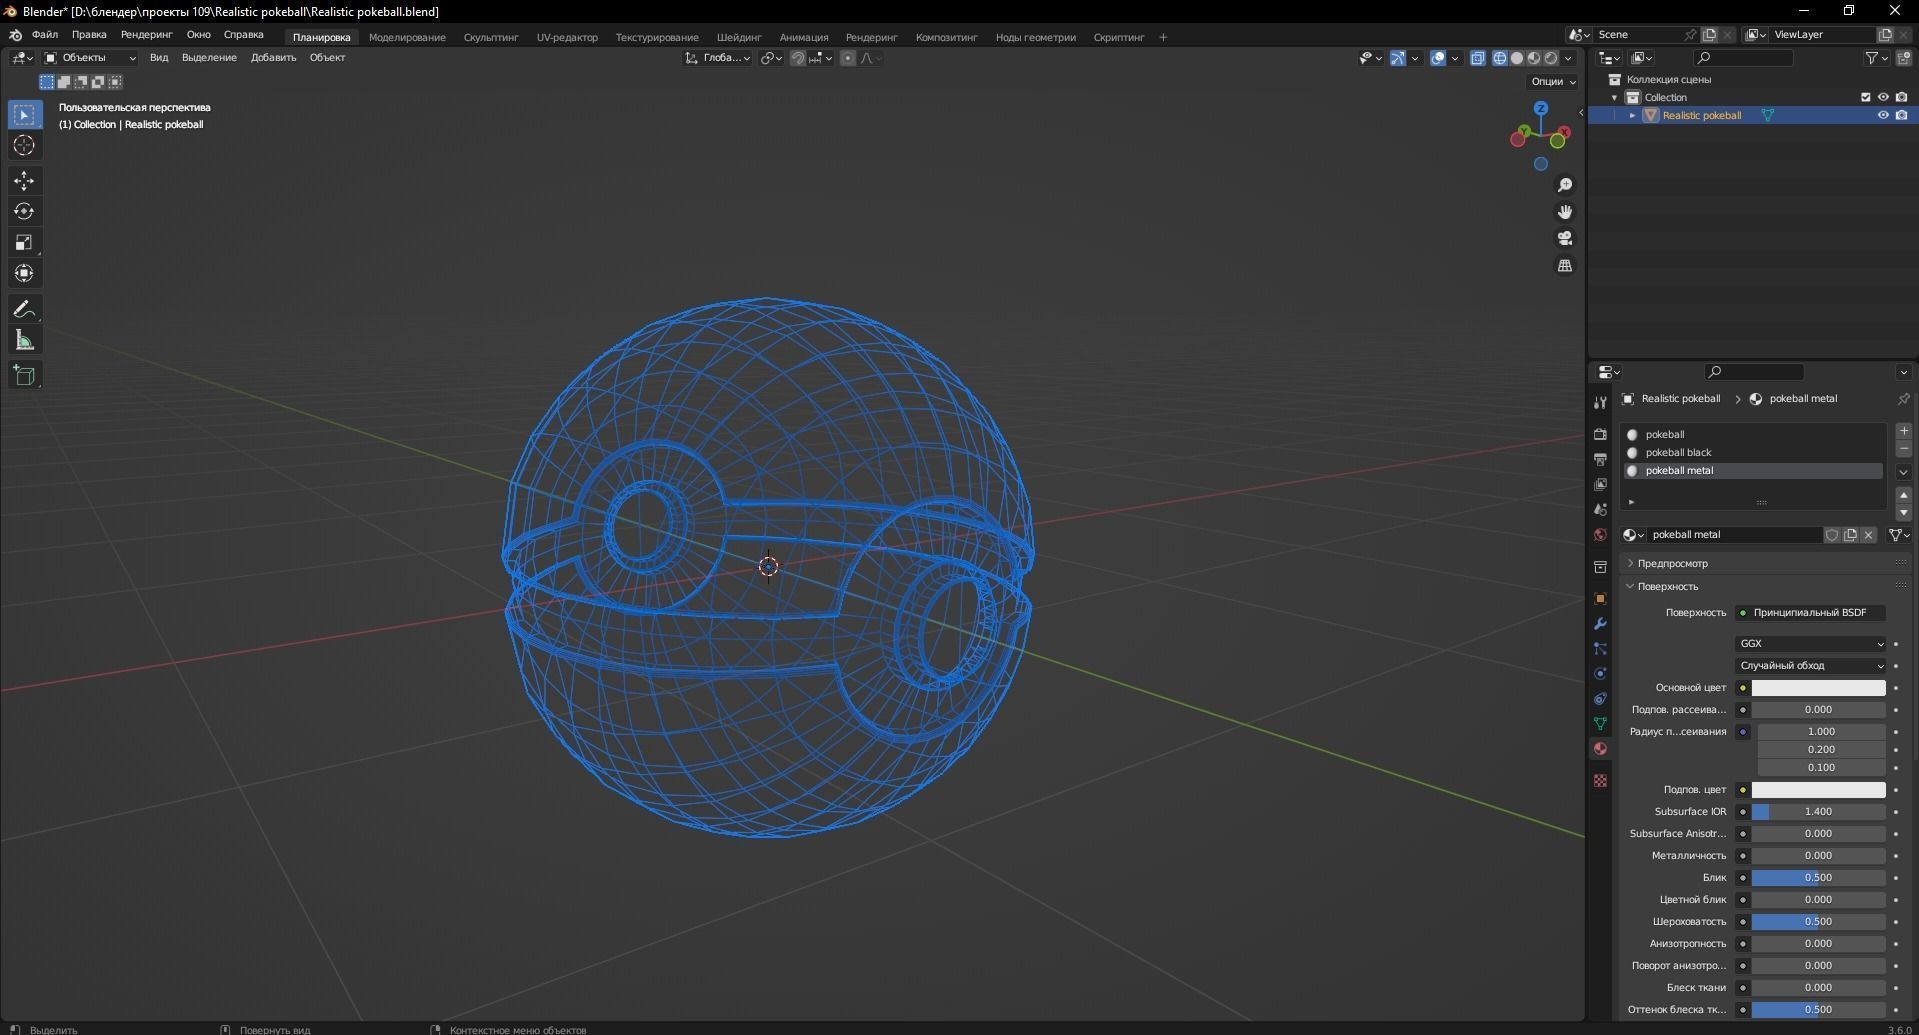Toggle Collection exclude checkbox in outliner

[x=1865, y=97]
